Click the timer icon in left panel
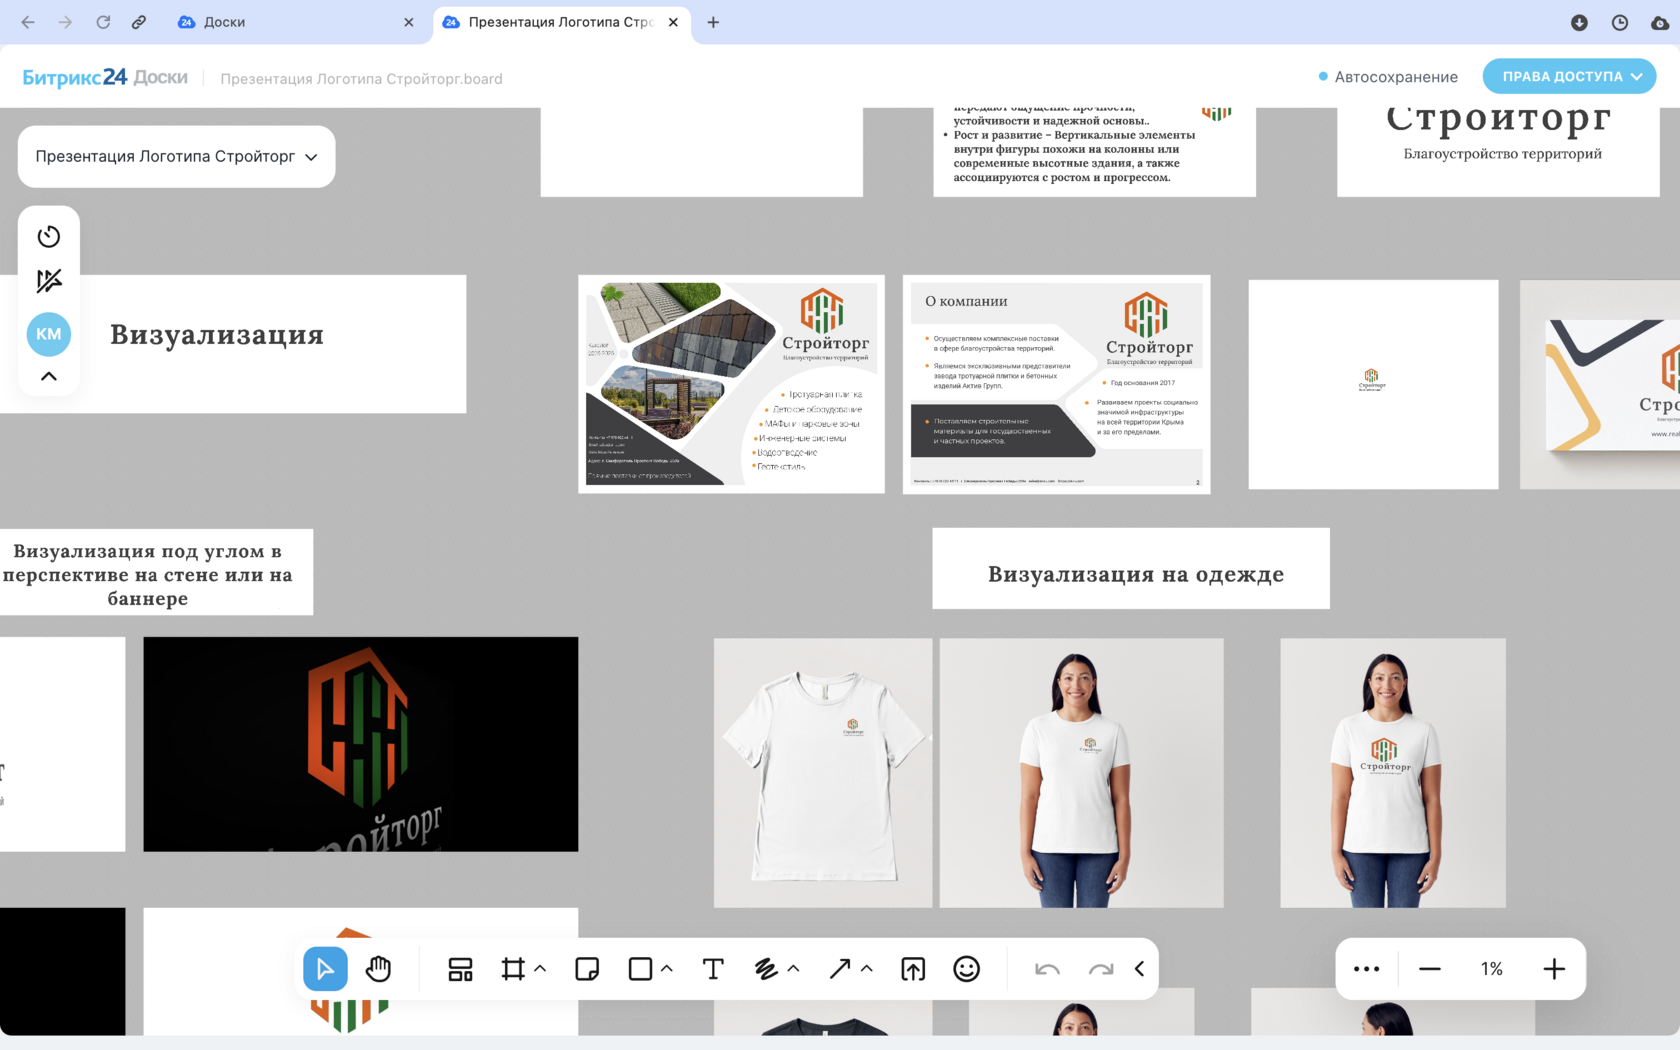 pos(49,237)
